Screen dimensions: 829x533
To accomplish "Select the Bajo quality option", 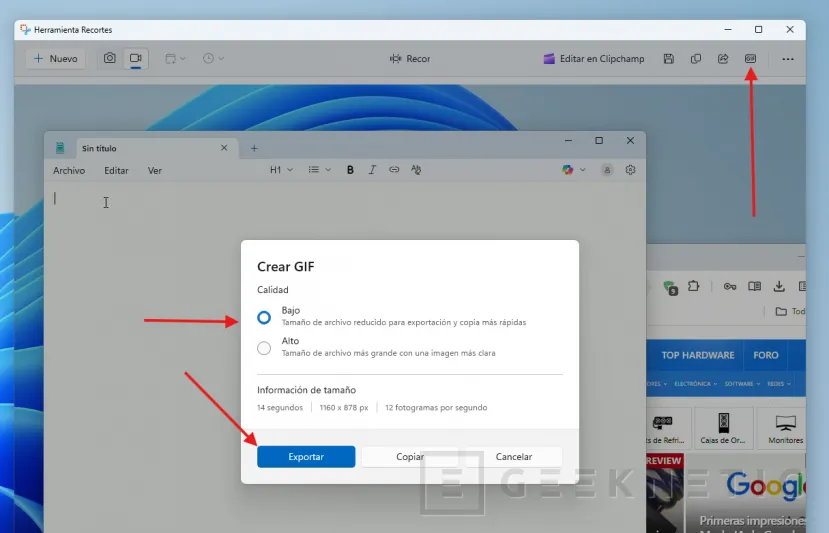I will click(264, 318).
